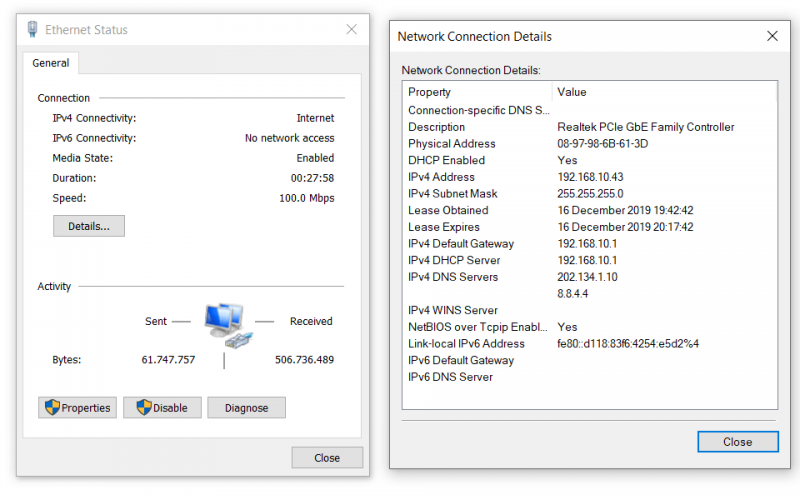
Task: Select the Physical Address row
Action: tap(589, 144)
